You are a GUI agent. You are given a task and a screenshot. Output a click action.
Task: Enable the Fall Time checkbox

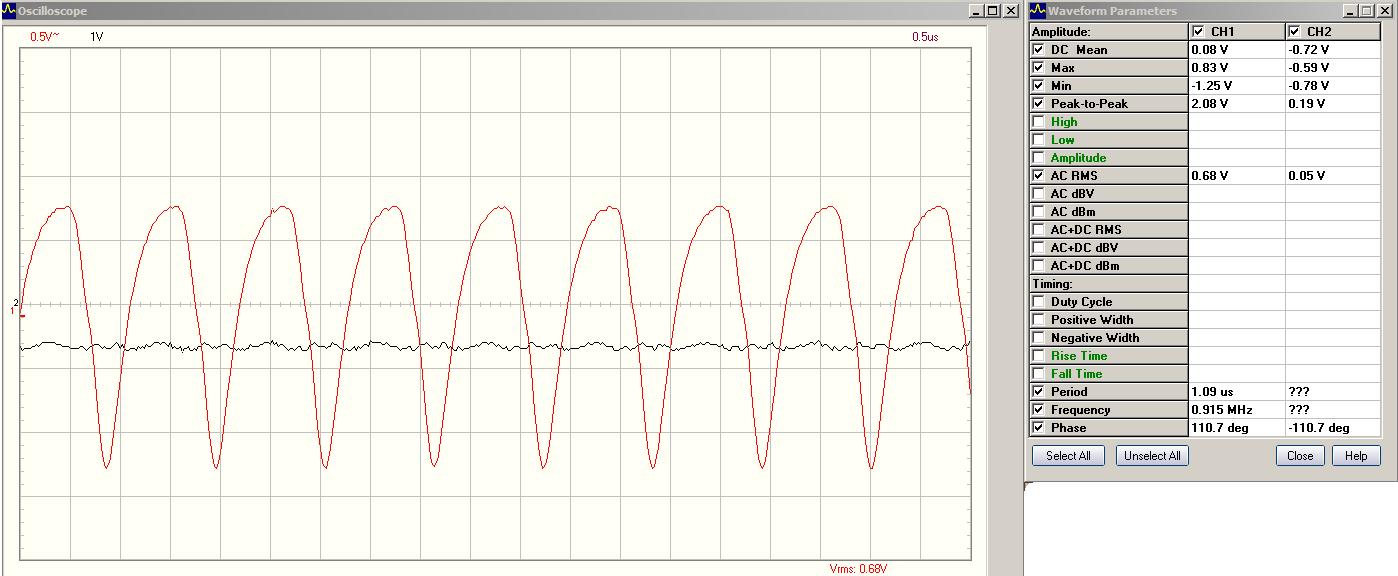[1037, 373]
